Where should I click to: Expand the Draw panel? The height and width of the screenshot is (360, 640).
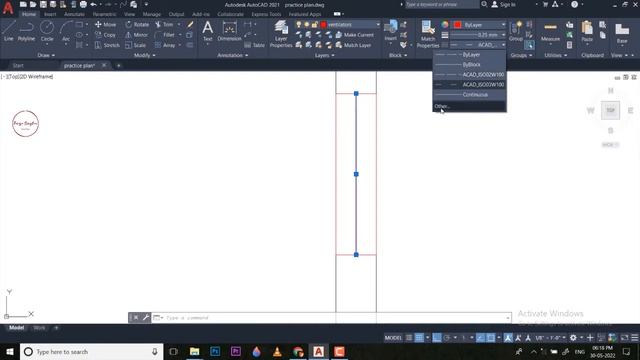coord(46,55)
